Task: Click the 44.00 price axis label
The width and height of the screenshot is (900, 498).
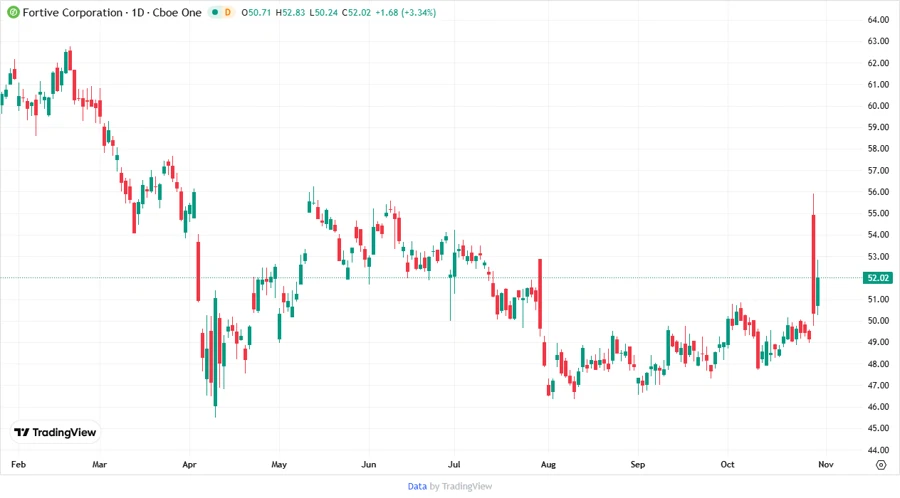Action: 878,450
